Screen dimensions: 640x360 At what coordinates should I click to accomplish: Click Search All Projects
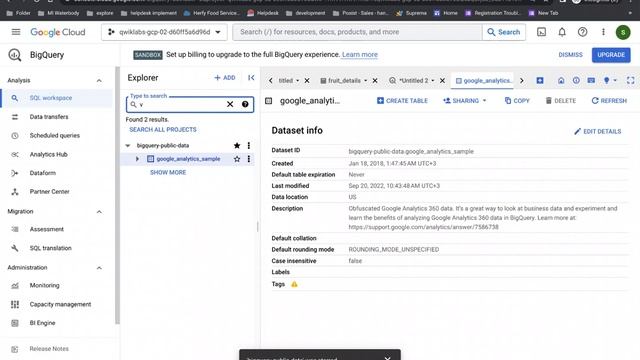click(163, 129)
